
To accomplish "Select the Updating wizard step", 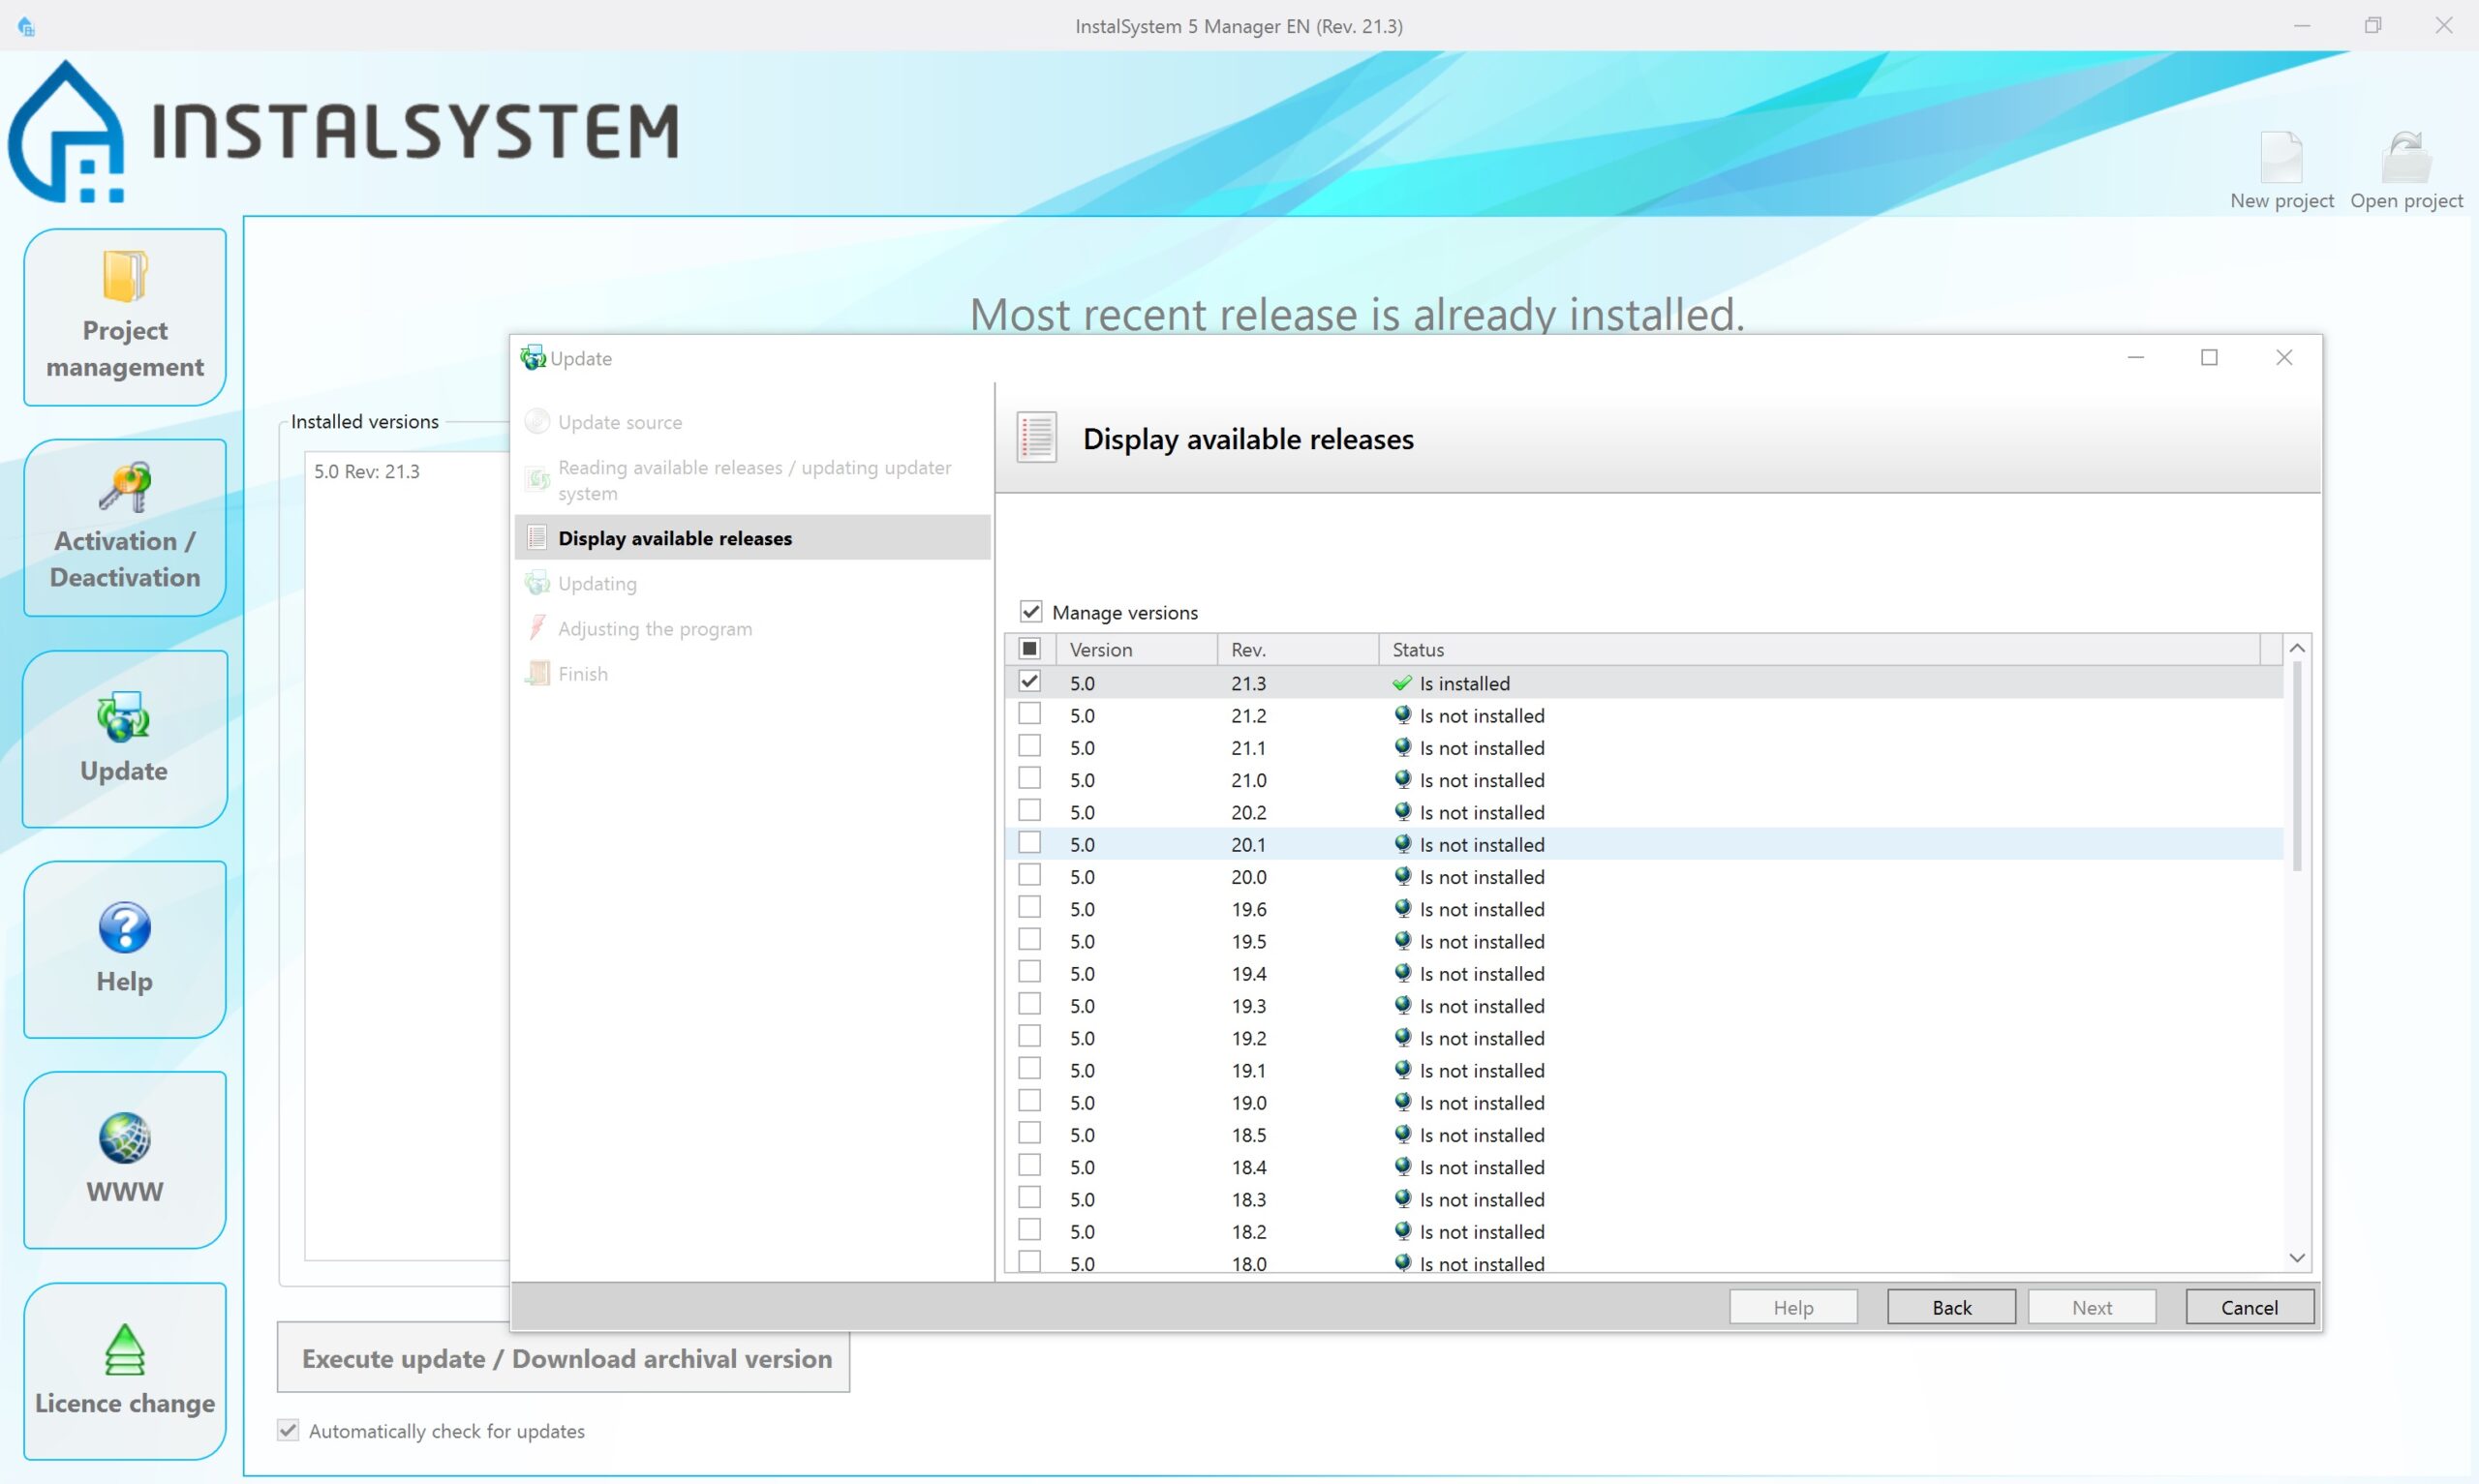I will pyautogui.click(x=752, y=583).
